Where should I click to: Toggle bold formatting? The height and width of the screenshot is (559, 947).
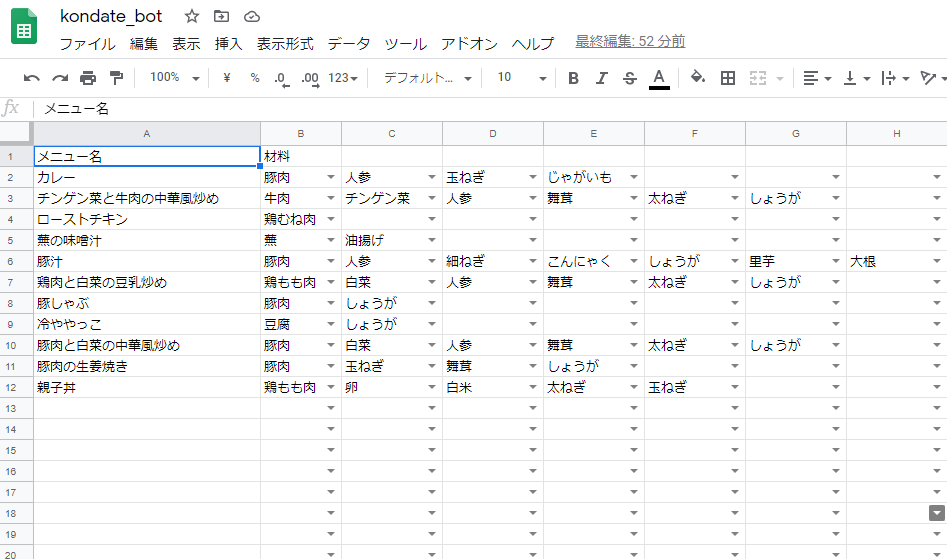tap(574, 78)
